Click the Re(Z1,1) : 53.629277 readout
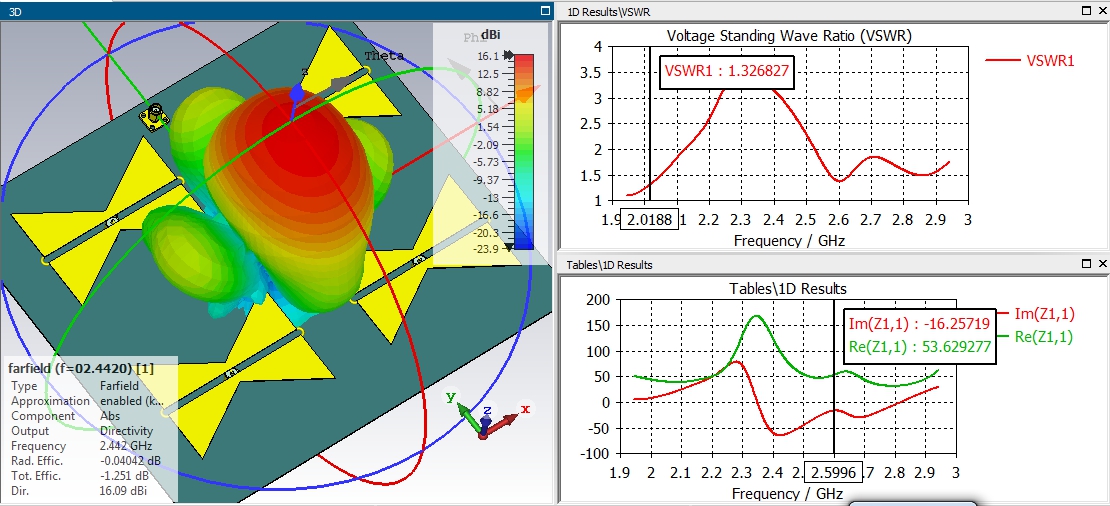Screen dimensions: 1110x506 (919, 347)
